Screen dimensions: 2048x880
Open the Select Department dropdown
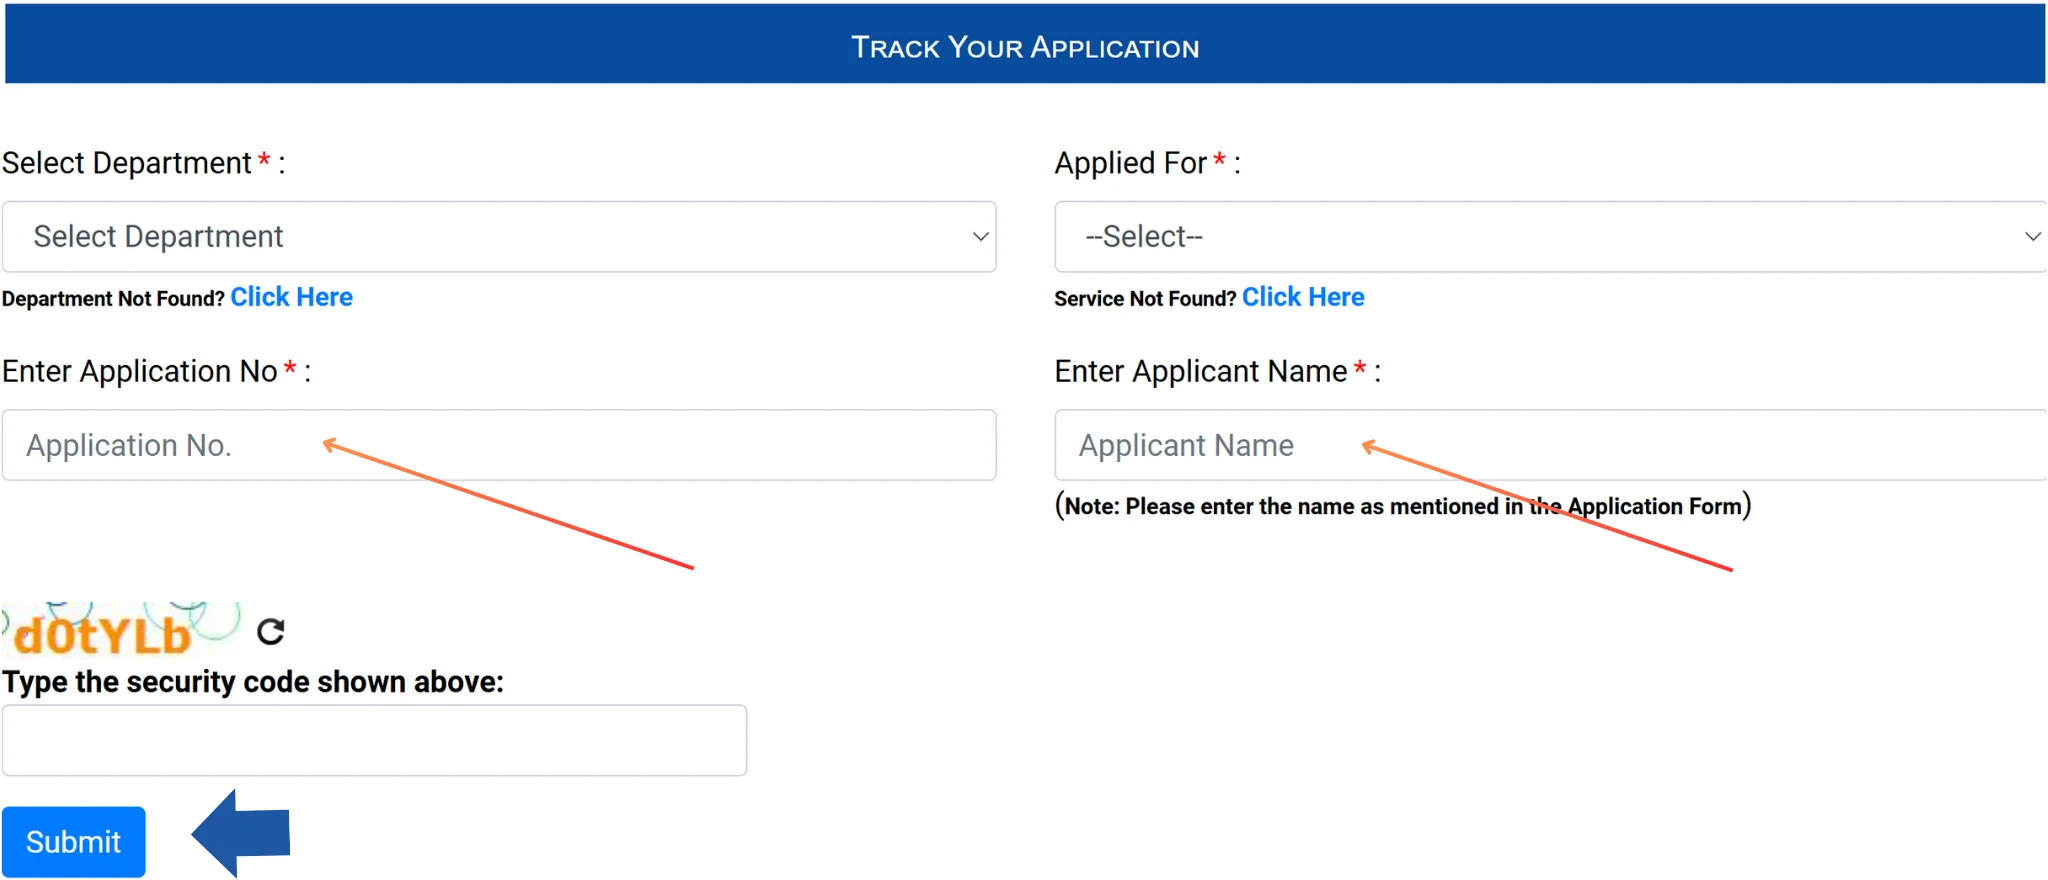point(498,237)
